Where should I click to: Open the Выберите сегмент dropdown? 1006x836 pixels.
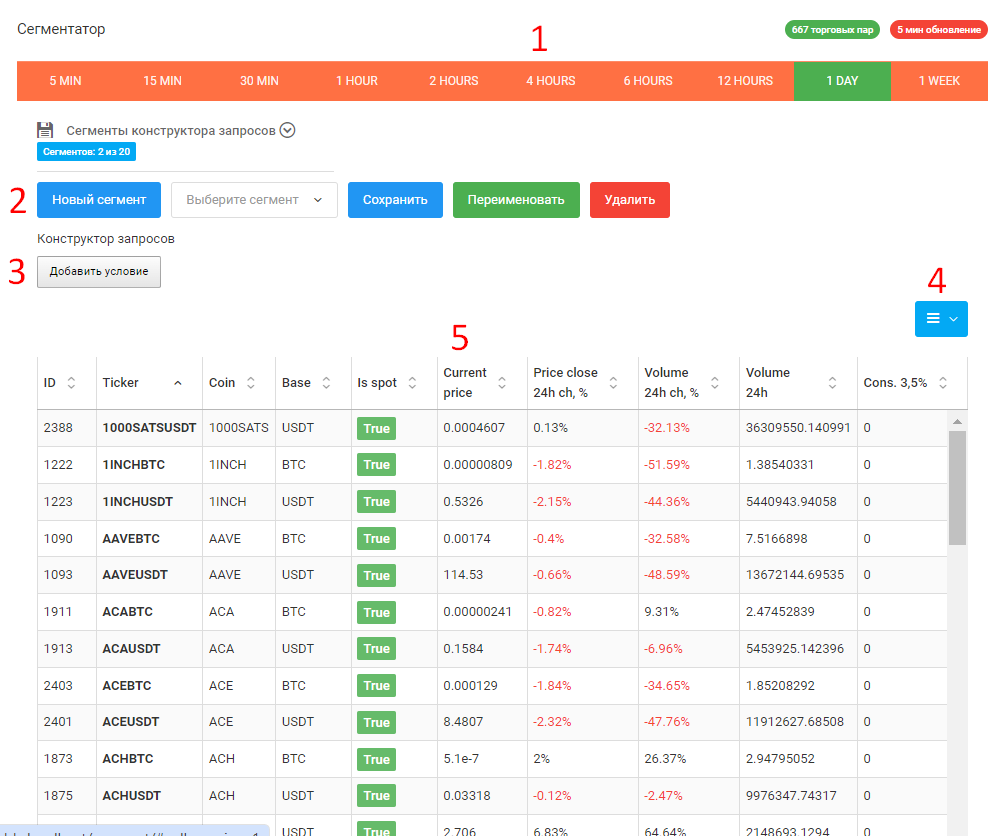pos(255,200)
